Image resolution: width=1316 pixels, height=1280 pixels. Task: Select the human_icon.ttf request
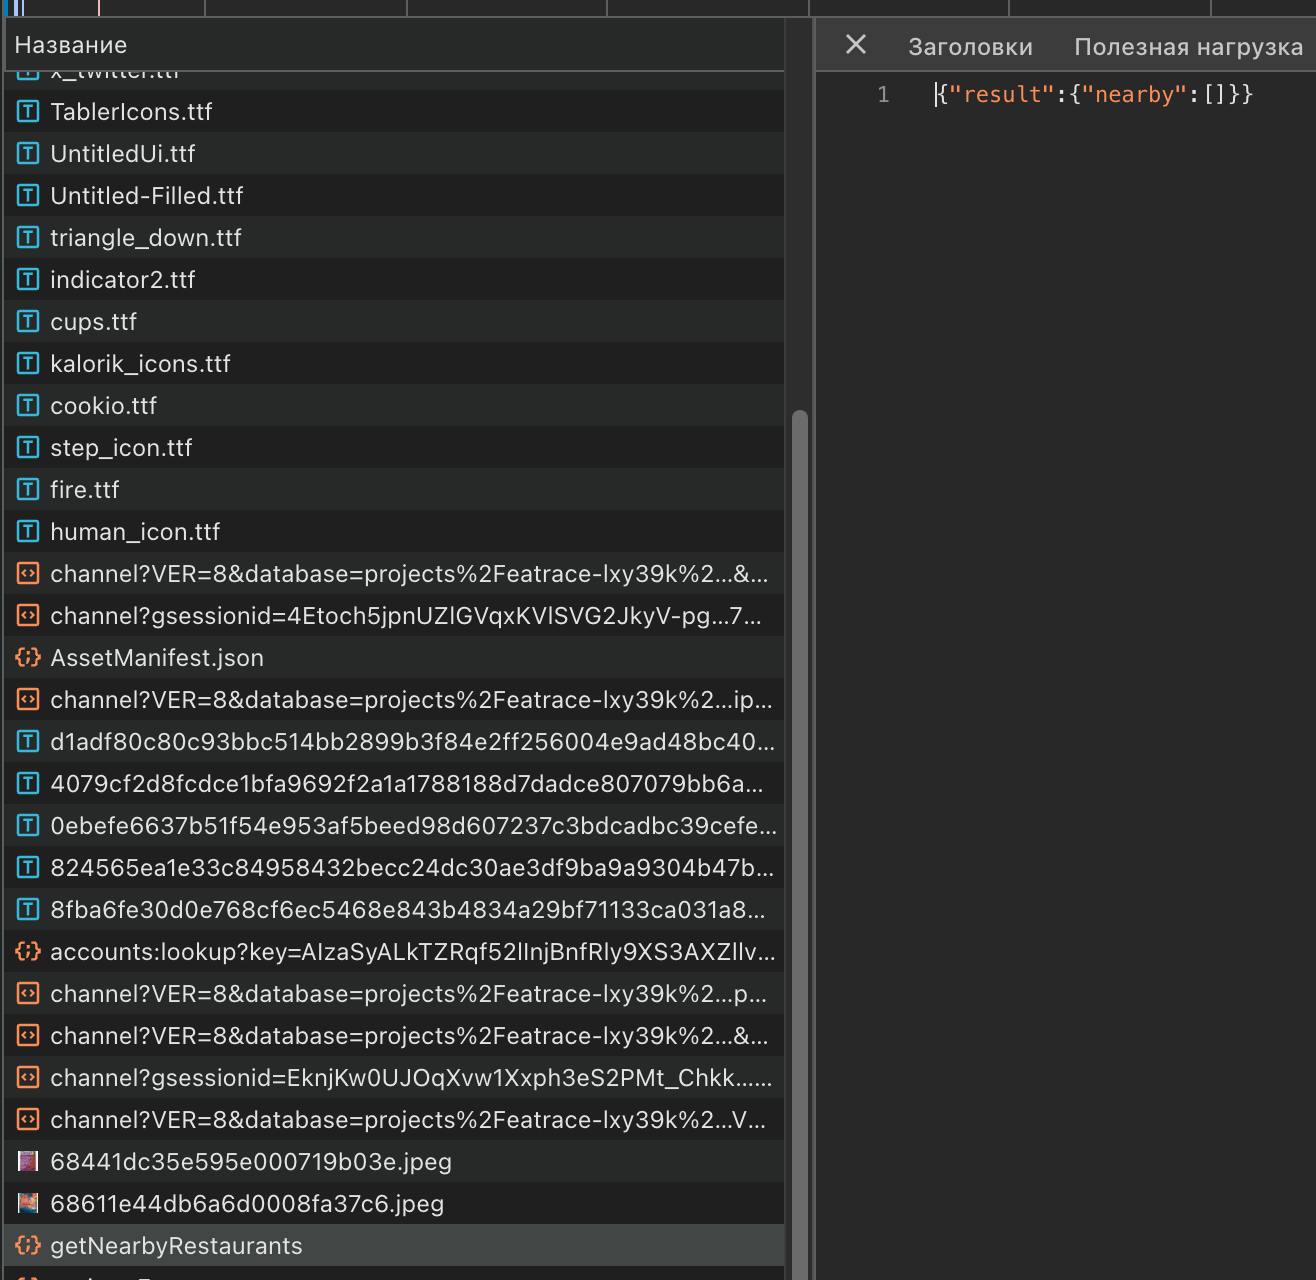pos(394,532)
